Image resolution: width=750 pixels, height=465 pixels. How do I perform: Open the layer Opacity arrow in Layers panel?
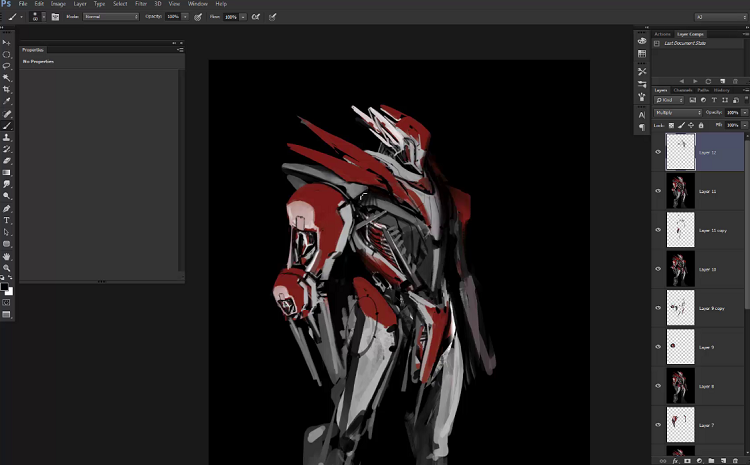744,113
